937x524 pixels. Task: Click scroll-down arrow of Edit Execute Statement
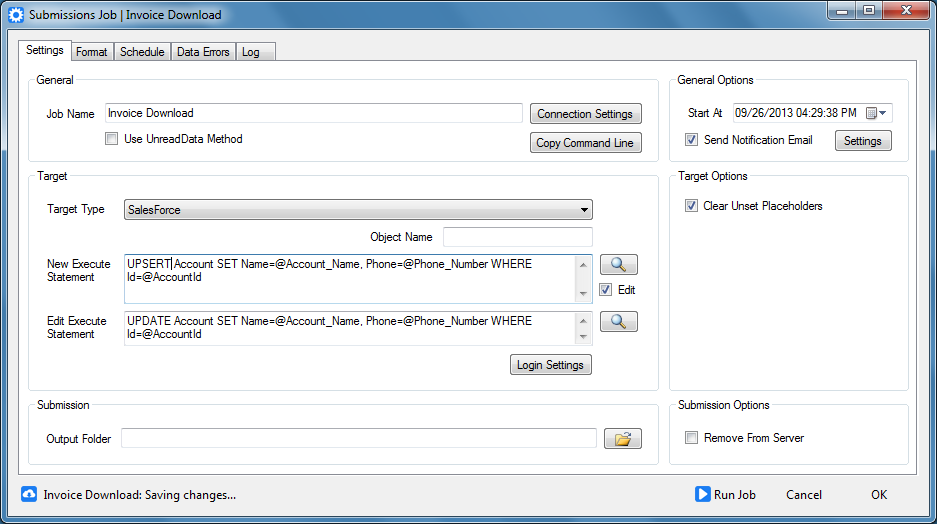(583, 337)
